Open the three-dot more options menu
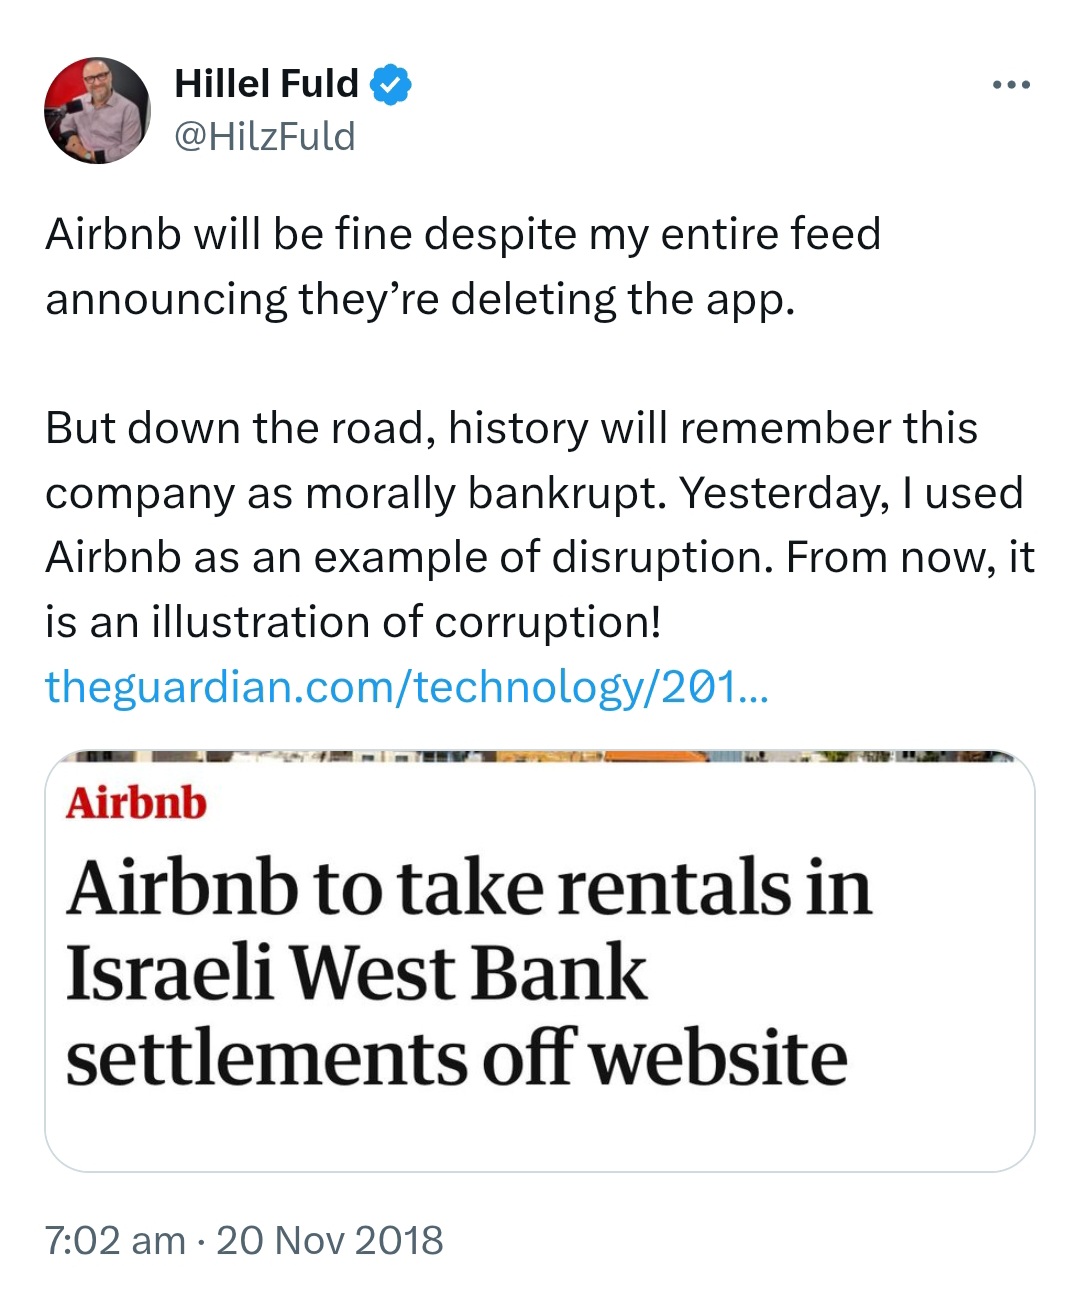Image resolution: width=1080 pixels, height=1297 pixels. 1011,85
